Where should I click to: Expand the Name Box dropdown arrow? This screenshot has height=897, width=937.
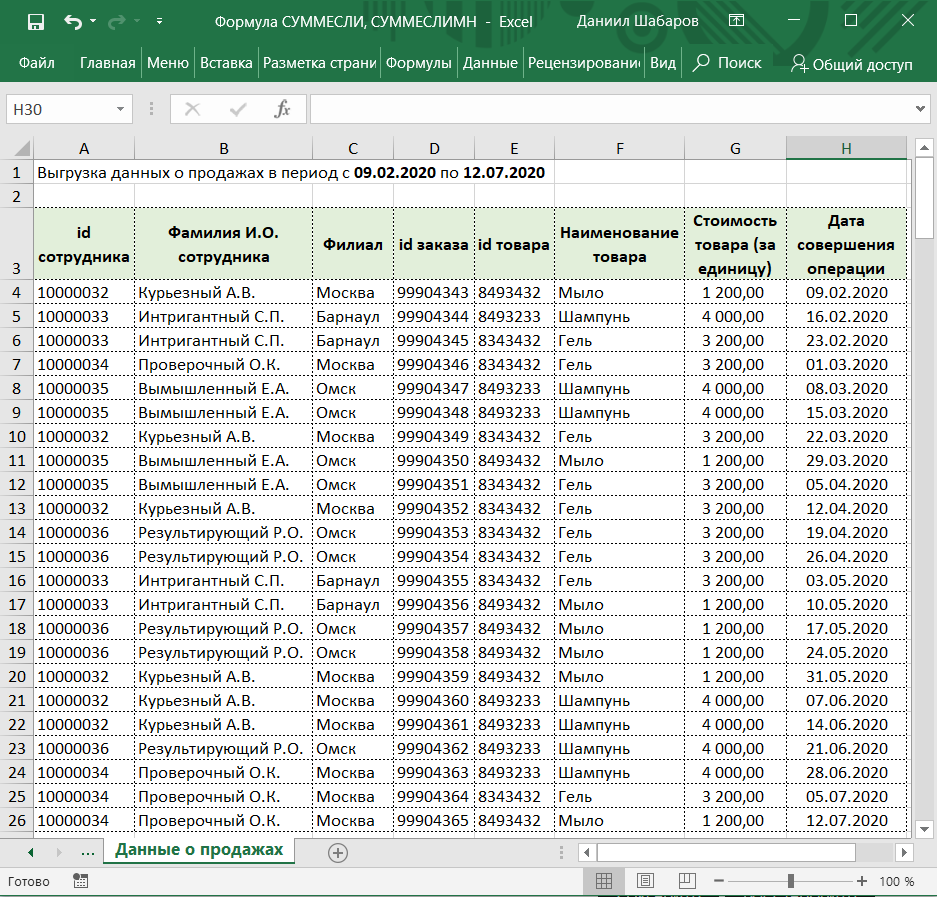point(120,109)
